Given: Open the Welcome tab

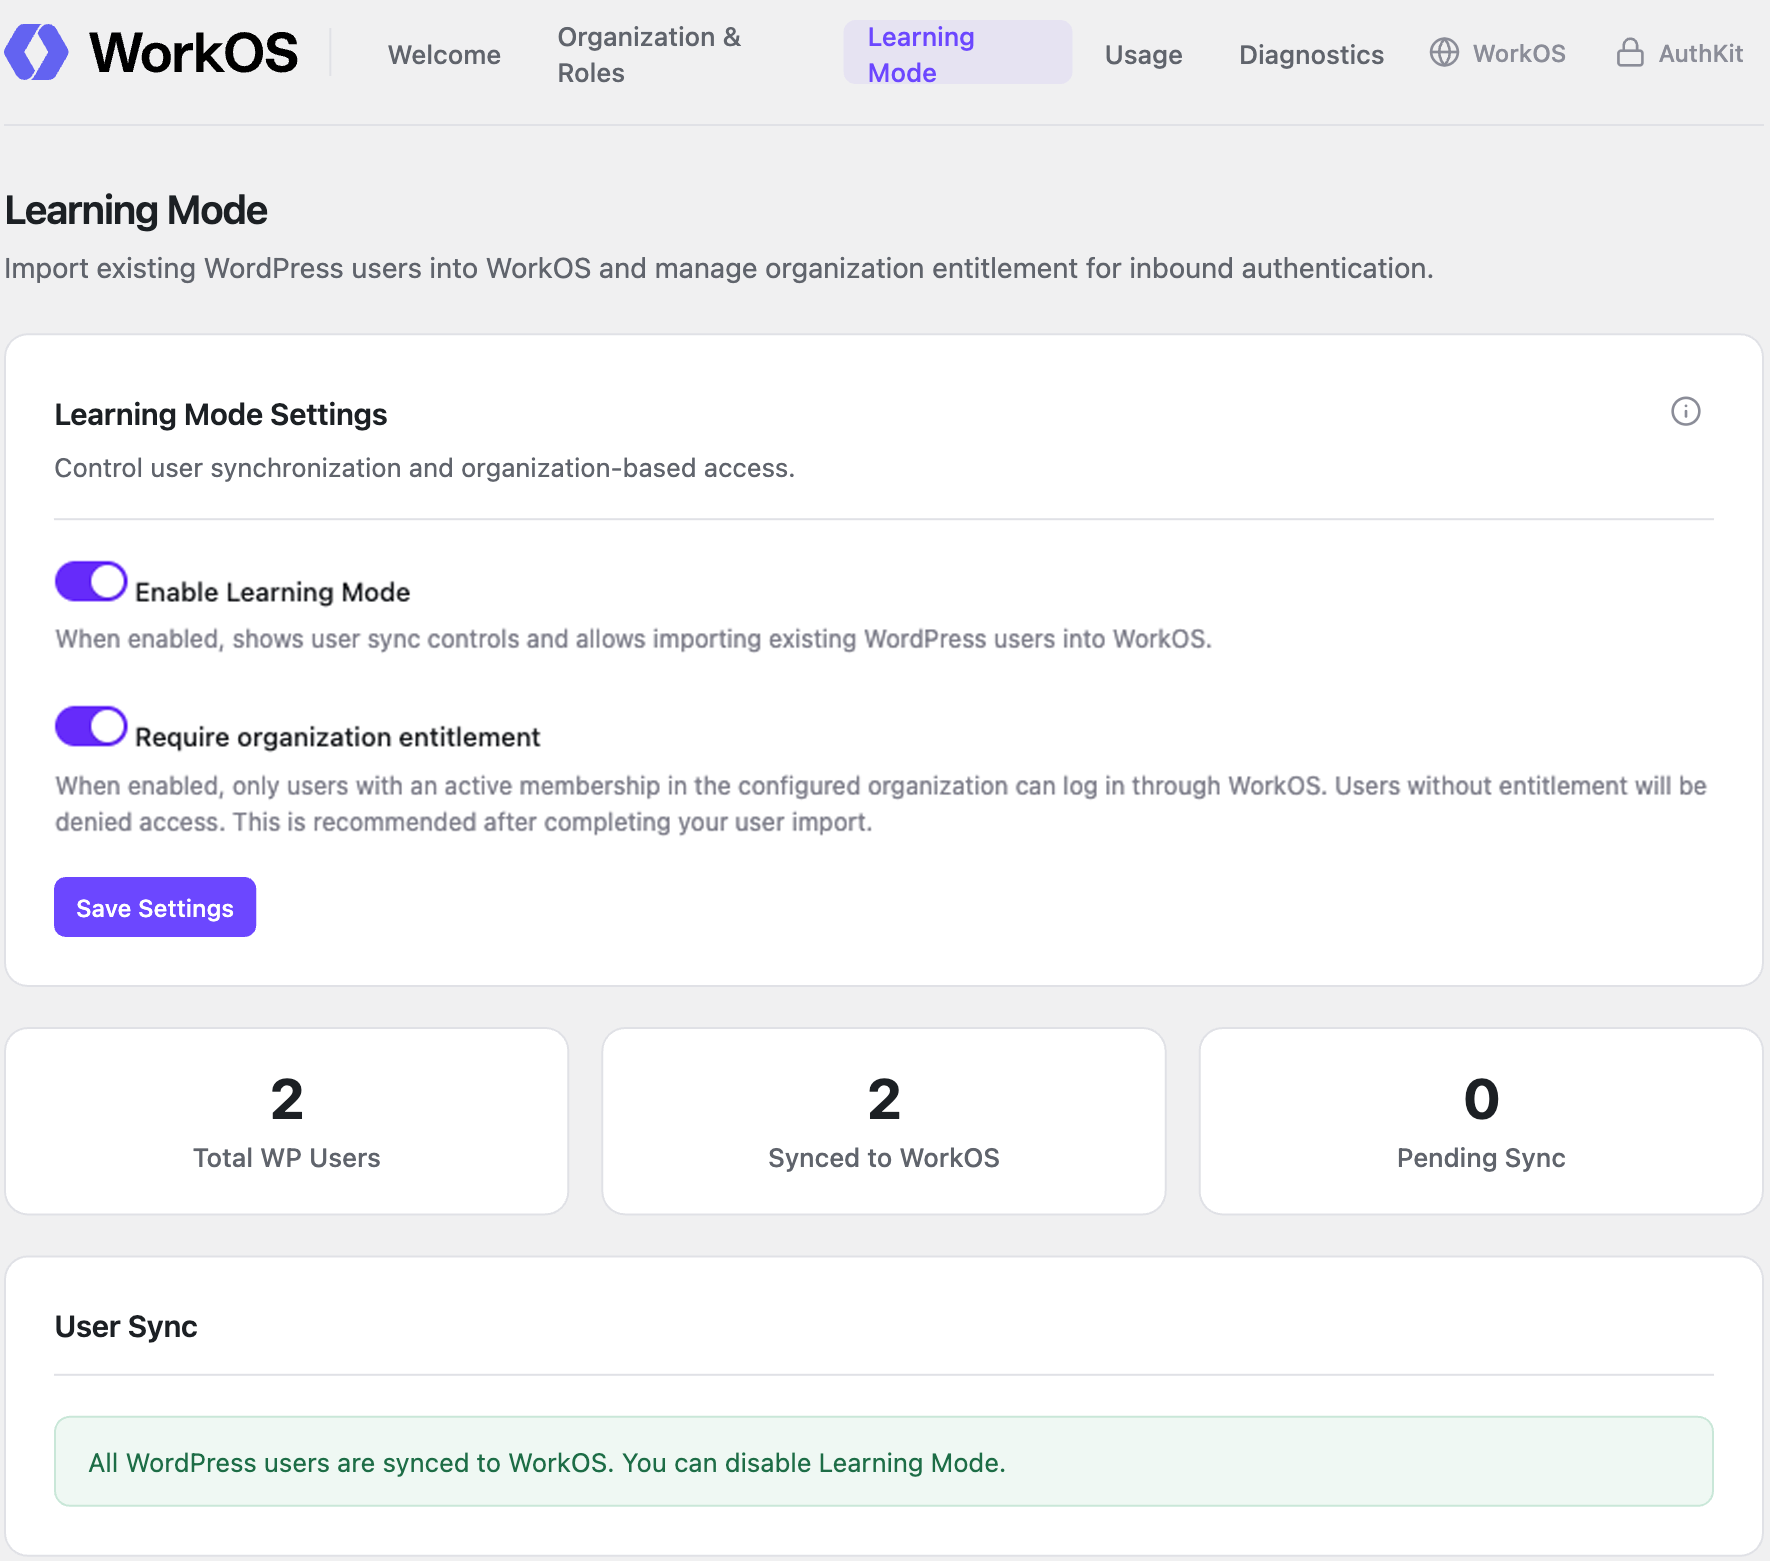Looking at the screenshot, I should [x=444, y=55].
